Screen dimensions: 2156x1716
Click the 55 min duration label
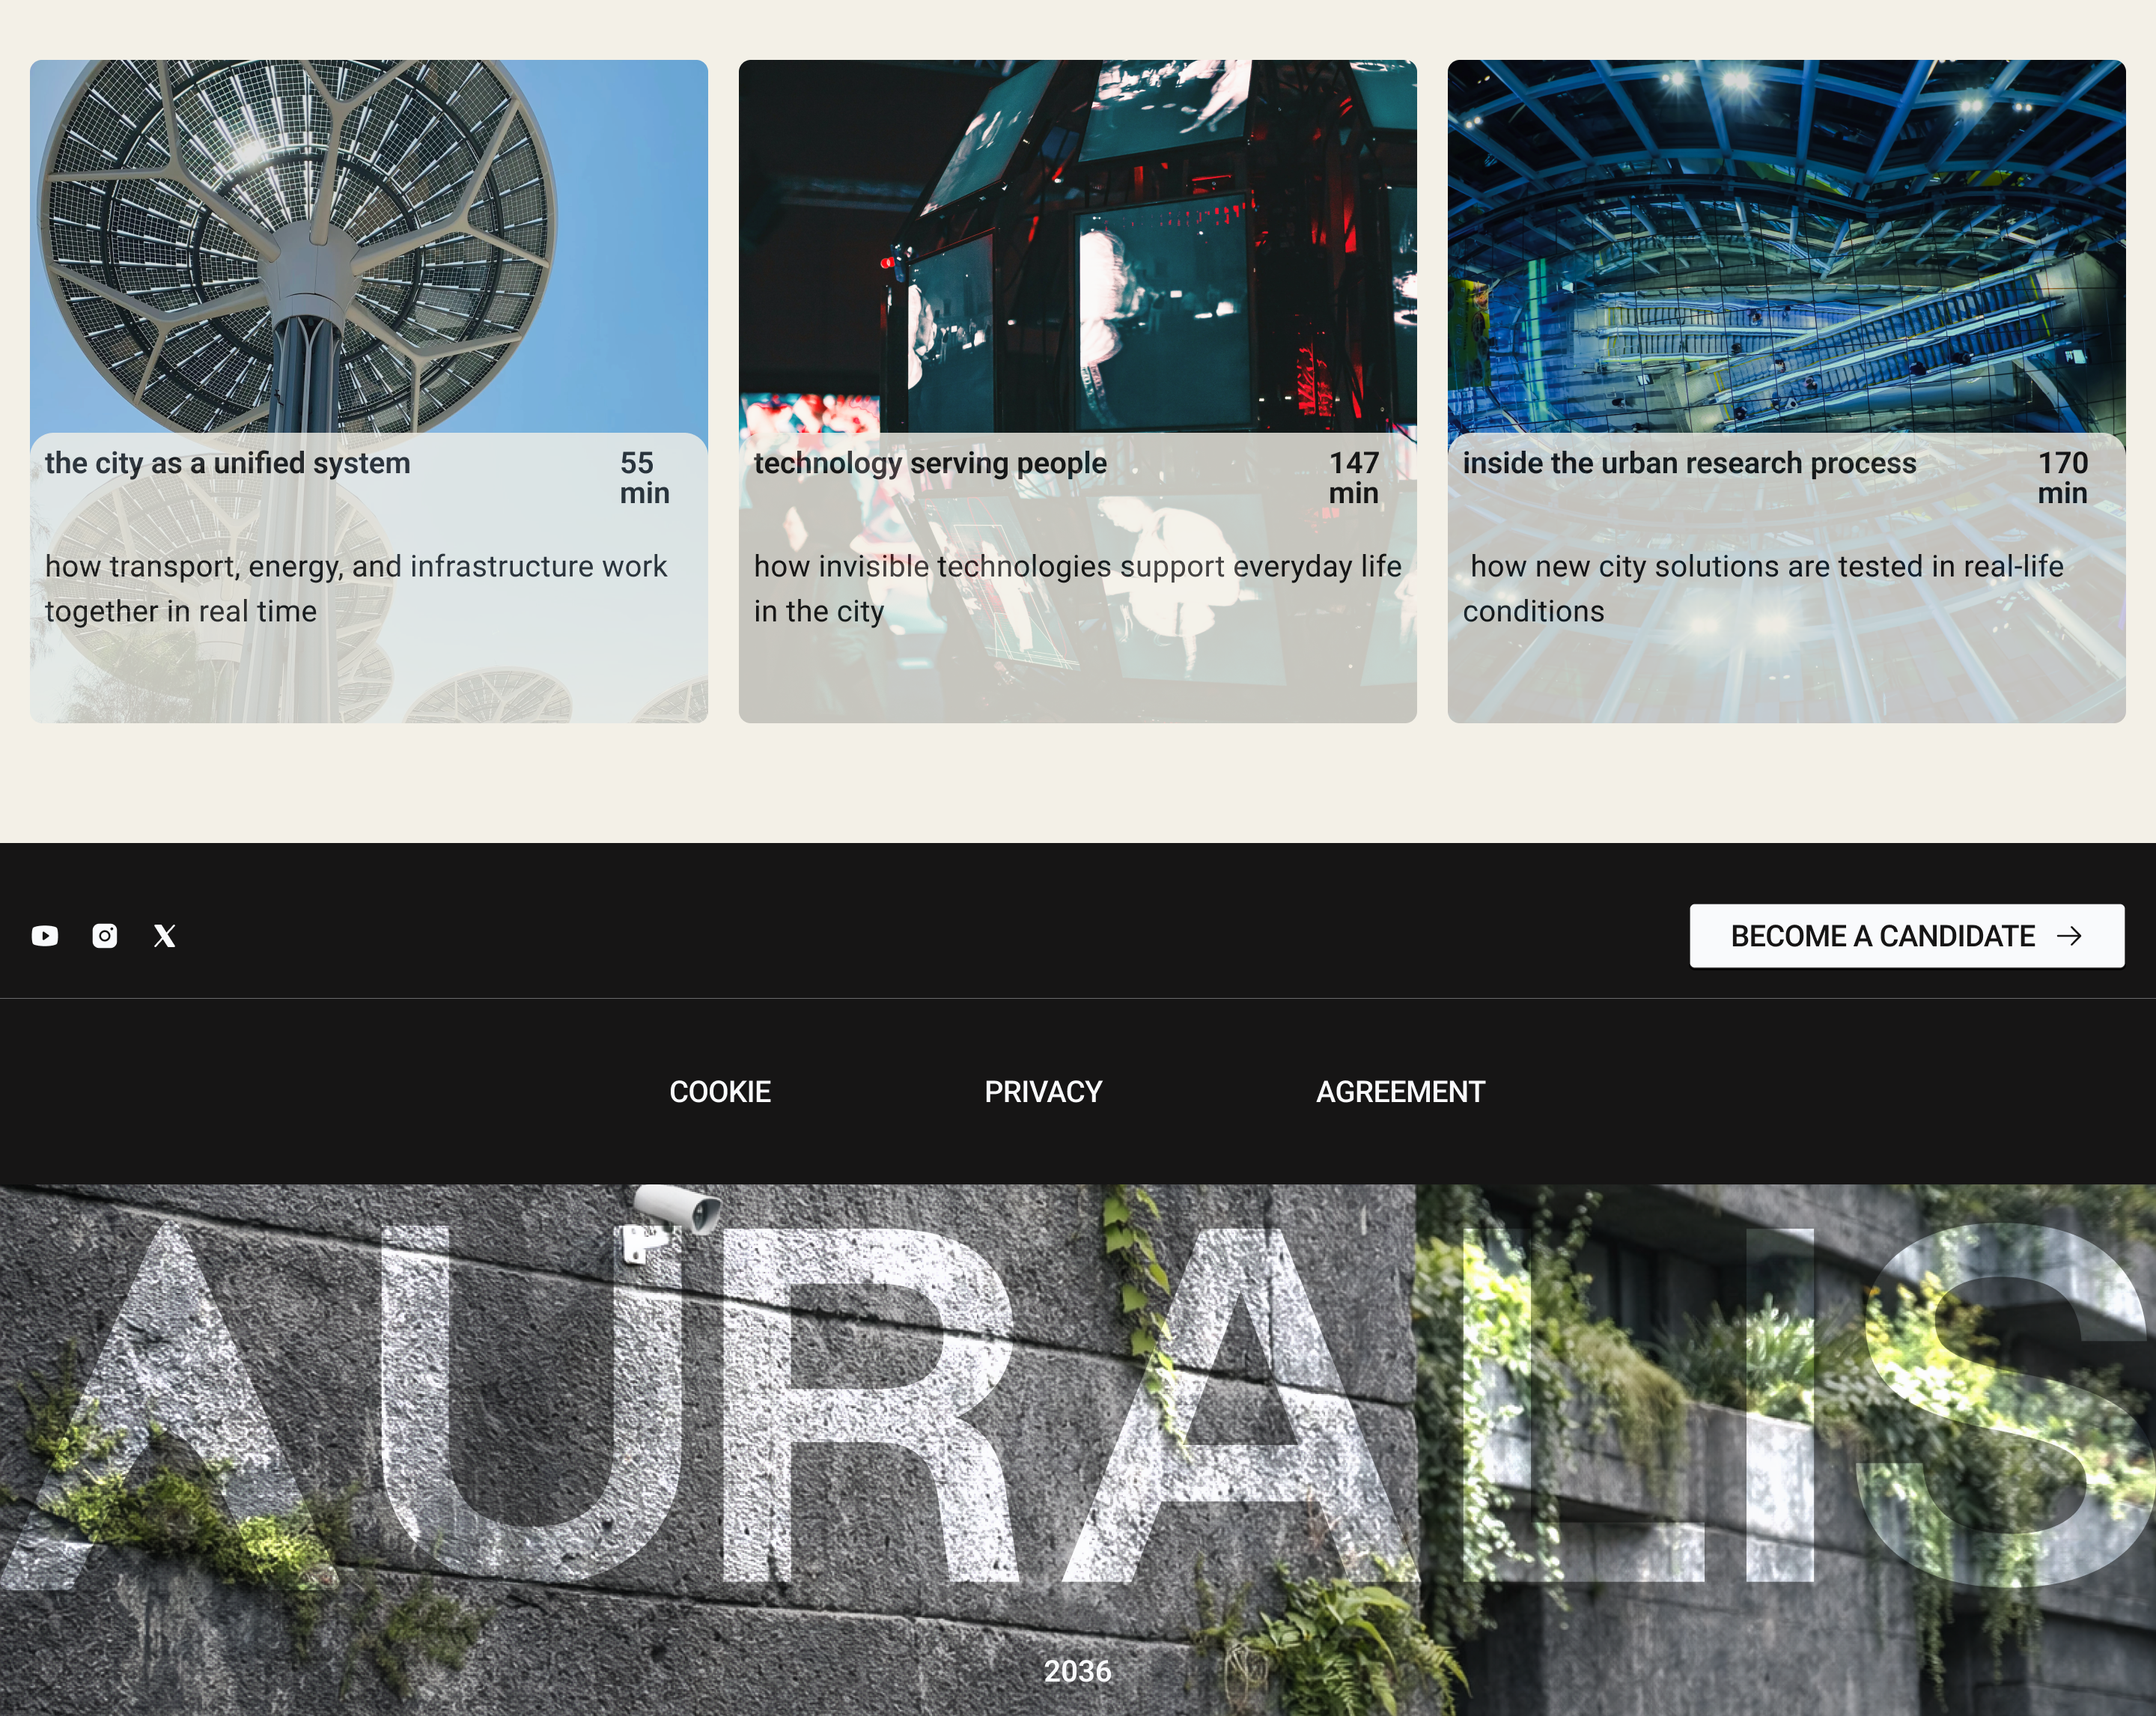point(645,478)
